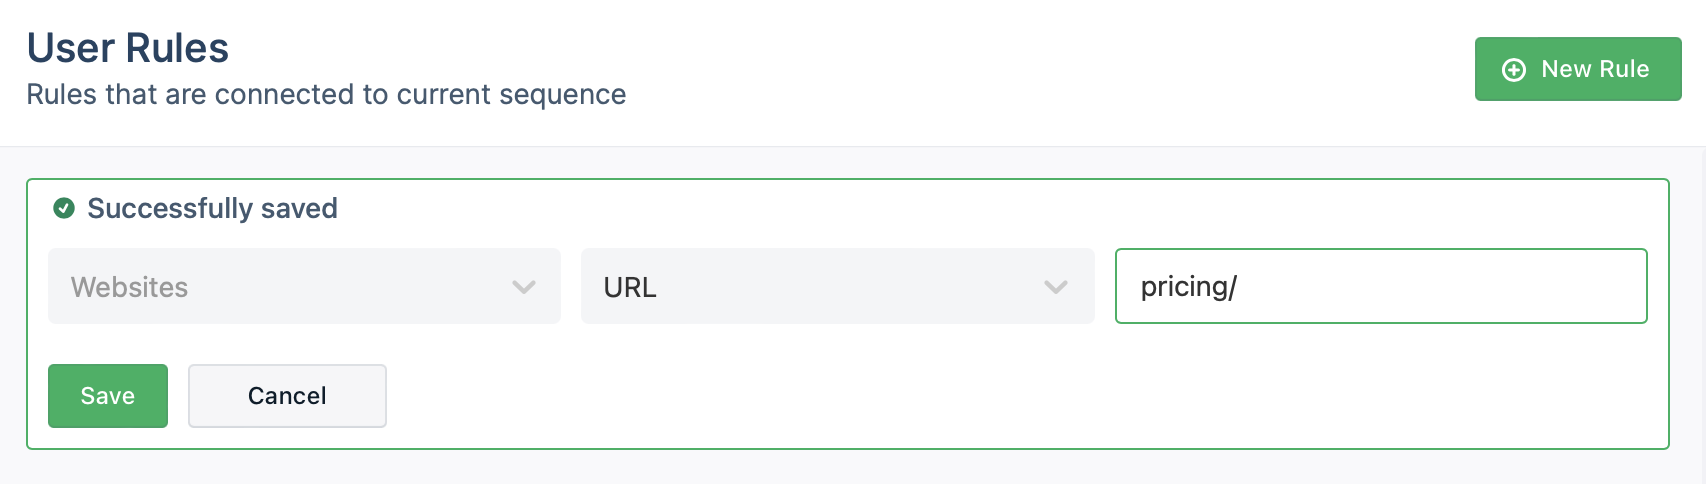Click the URL dropdown chevron arrow
Screen dimensions: 1706x484
(1056, 287)
